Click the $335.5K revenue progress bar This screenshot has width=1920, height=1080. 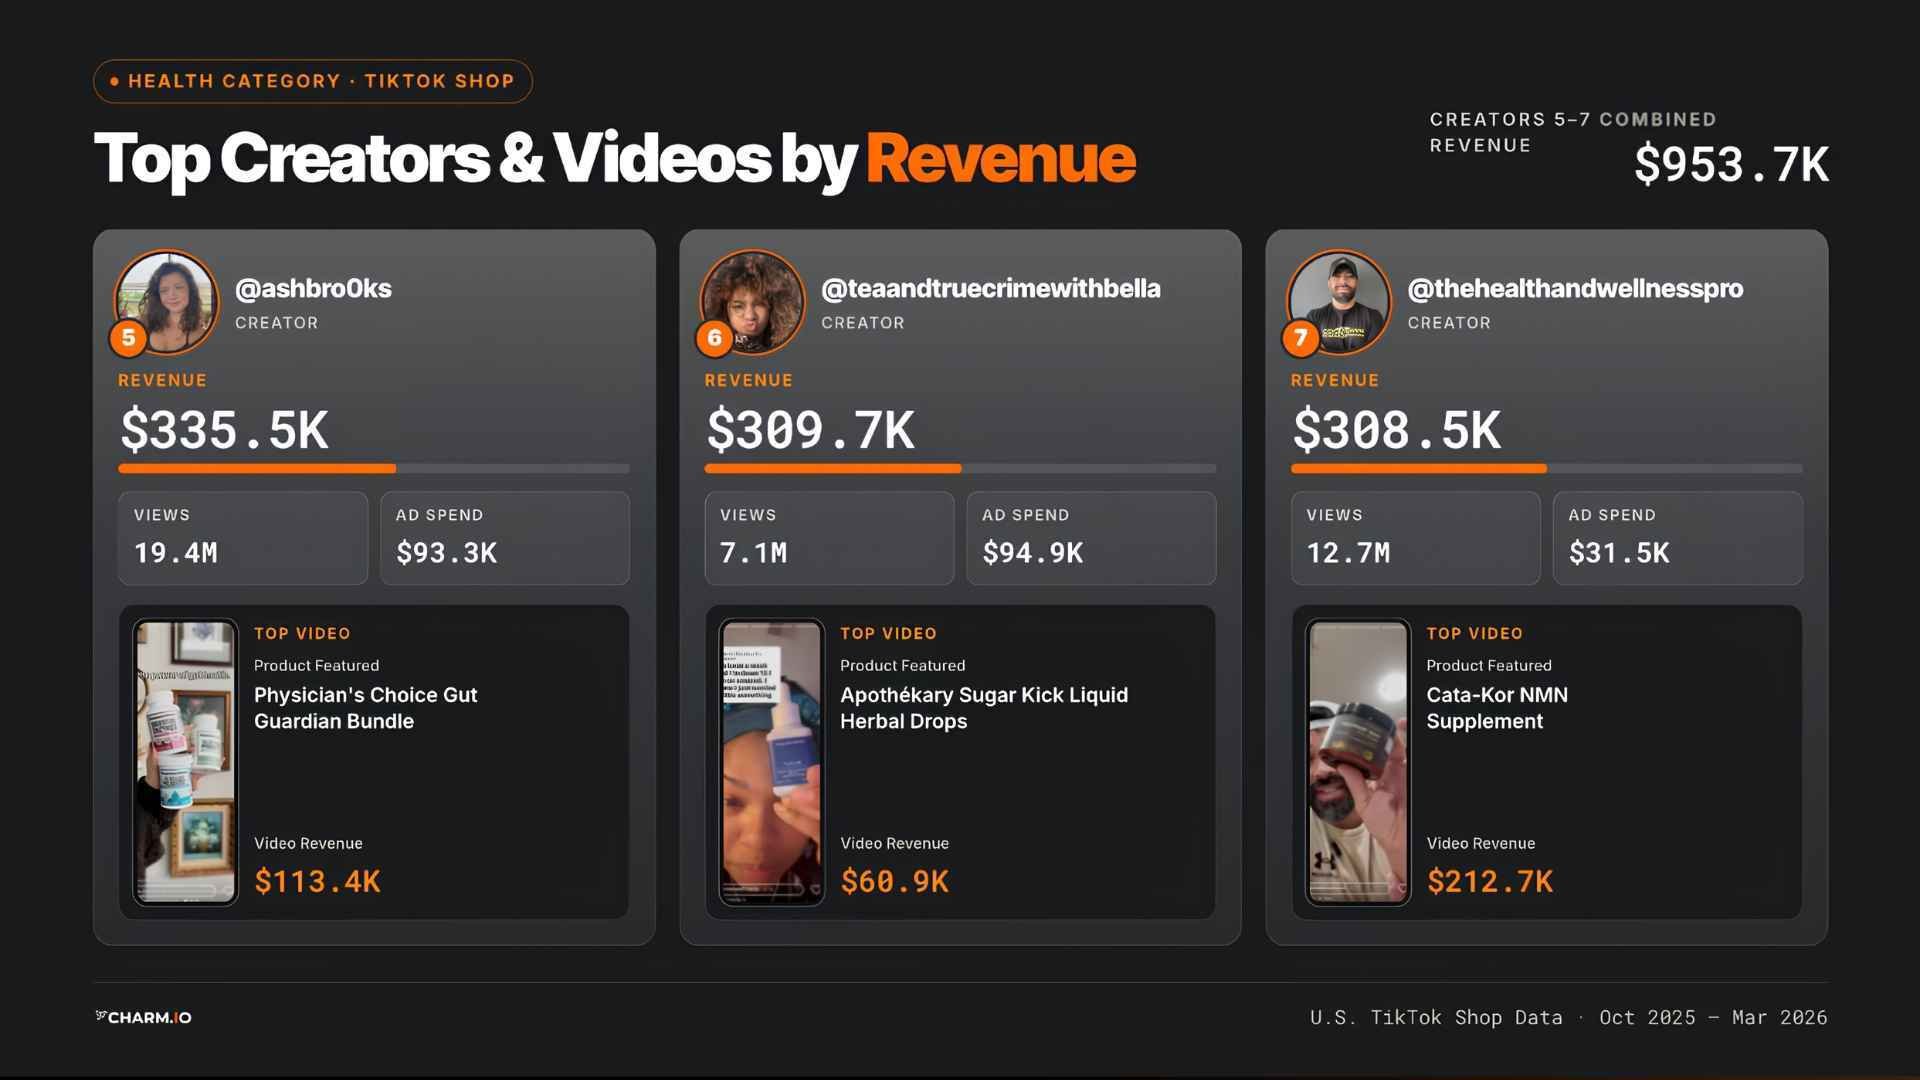[x=374, y=468]
